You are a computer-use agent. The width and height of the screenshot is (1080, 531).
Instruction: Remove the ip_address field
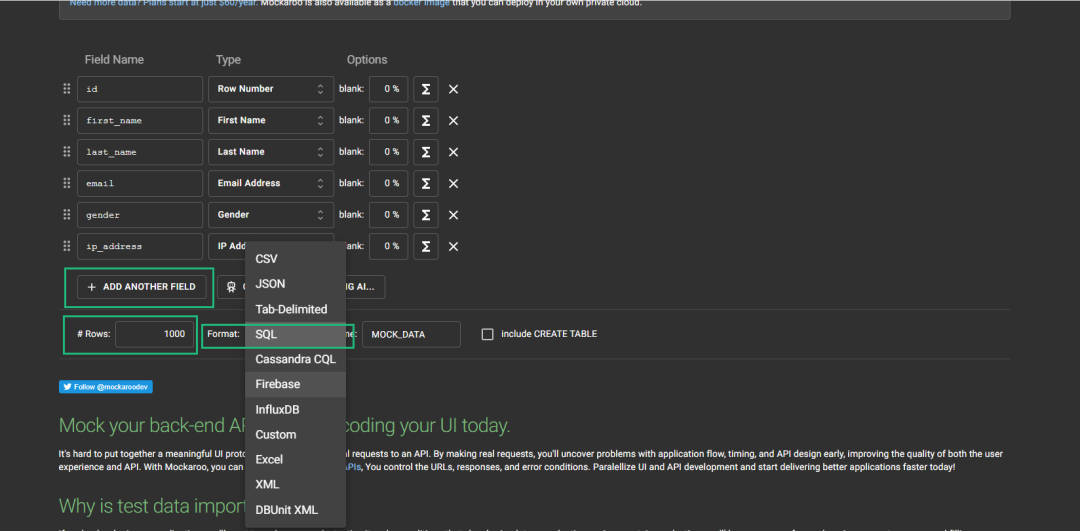tap(453, 246)
